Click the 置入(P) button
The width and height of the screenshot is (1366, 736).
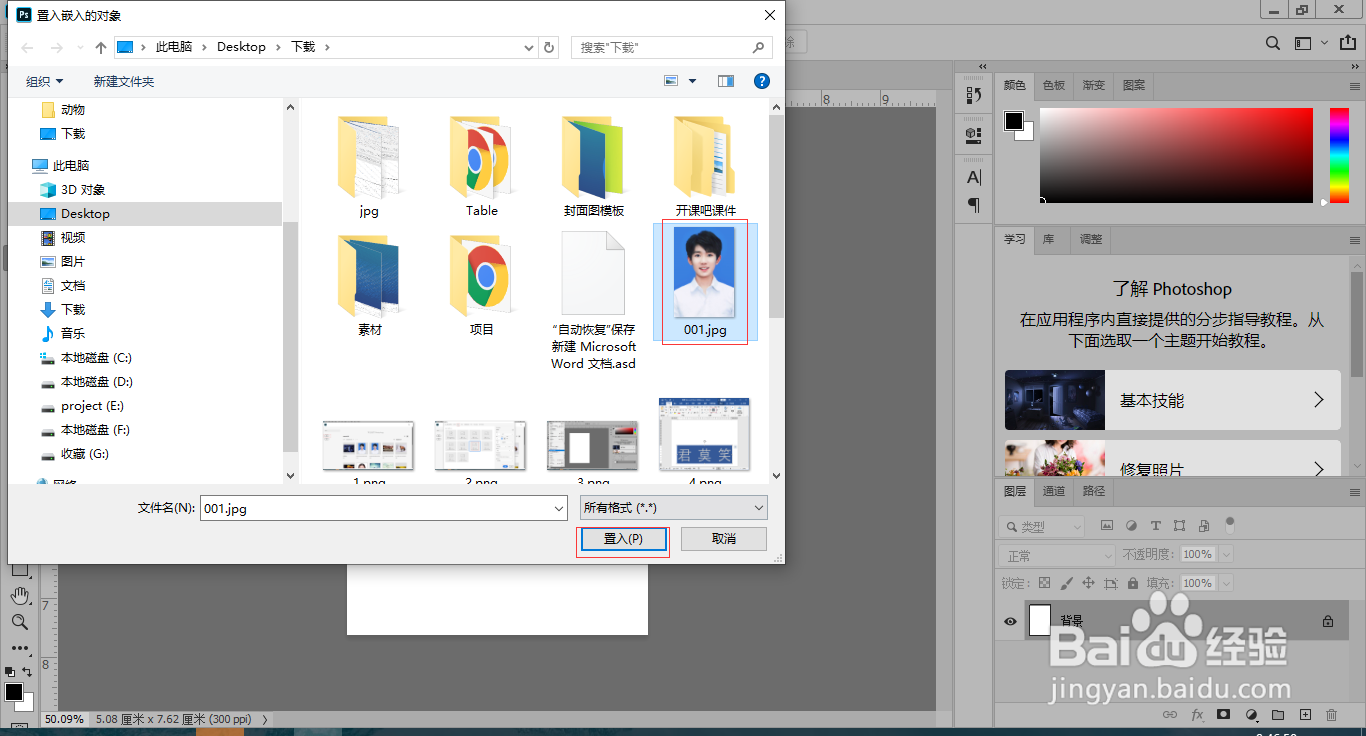click(623, 539)
